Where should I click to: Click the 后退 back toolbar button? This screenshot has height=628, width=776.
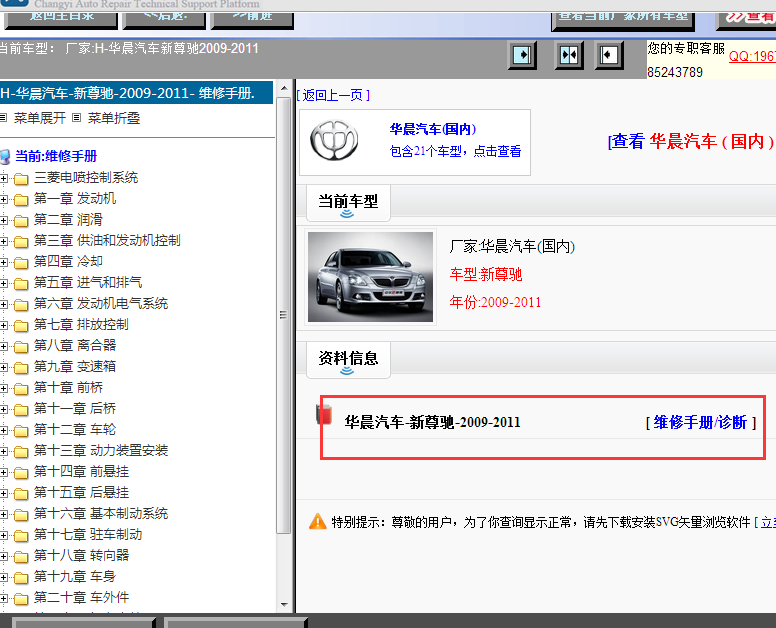164,20
